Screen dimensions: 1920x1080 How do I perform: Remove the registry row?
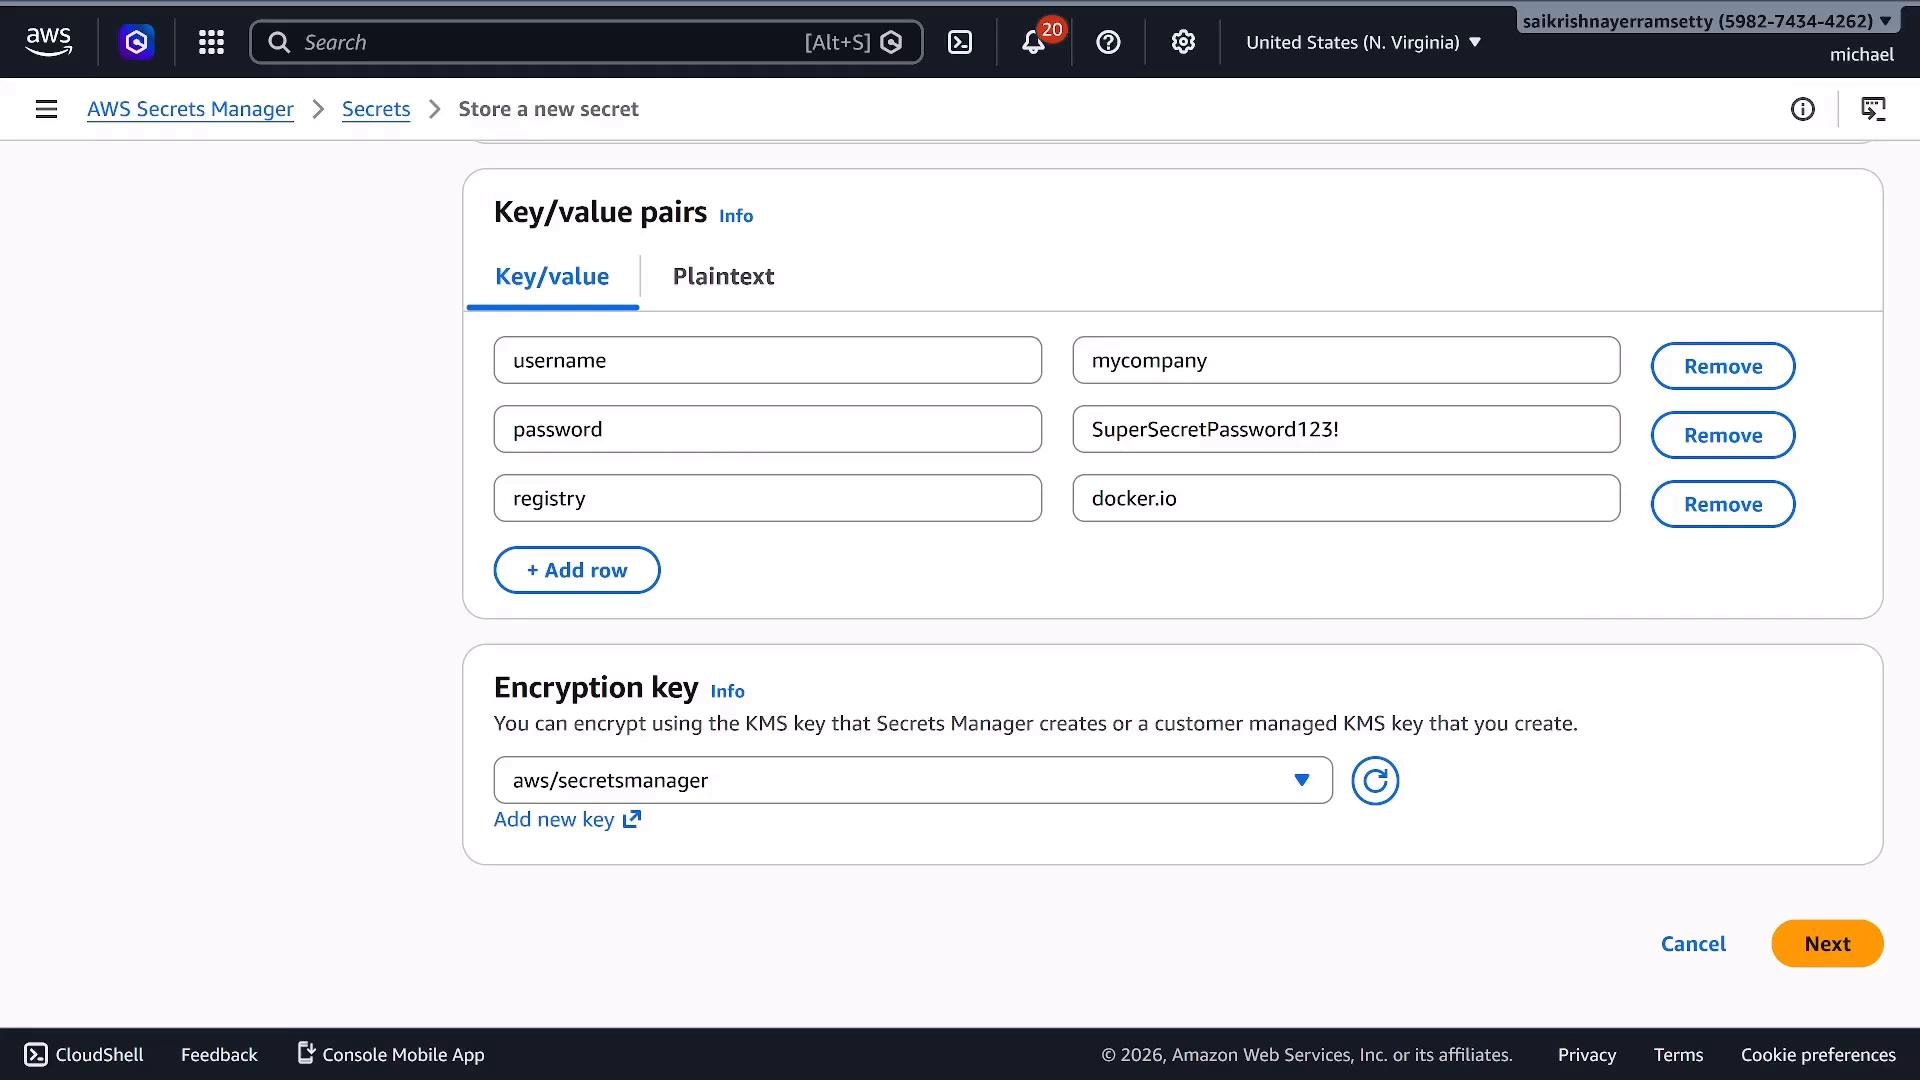[1723, 504]
